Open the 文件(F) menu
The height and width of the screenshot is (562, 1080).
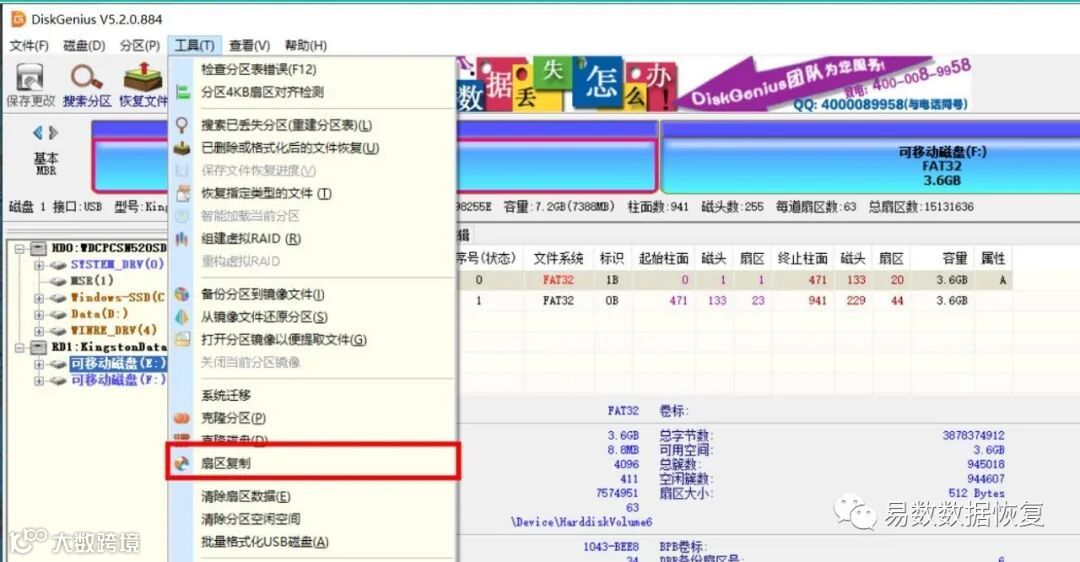click(x=29, y=45)
